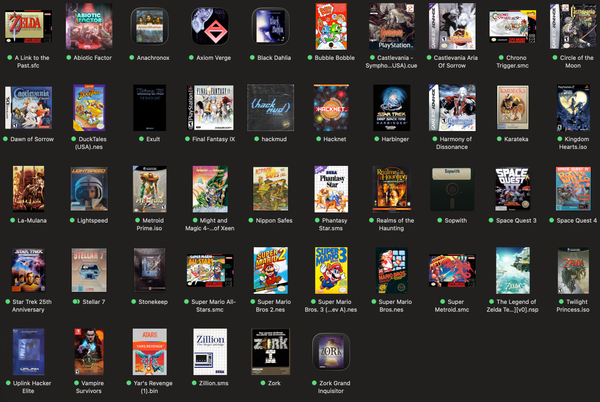Screen dimensions: 600x402
Task: Open the Super Metroid.smc cartridge icon
Action: point(452,270)
